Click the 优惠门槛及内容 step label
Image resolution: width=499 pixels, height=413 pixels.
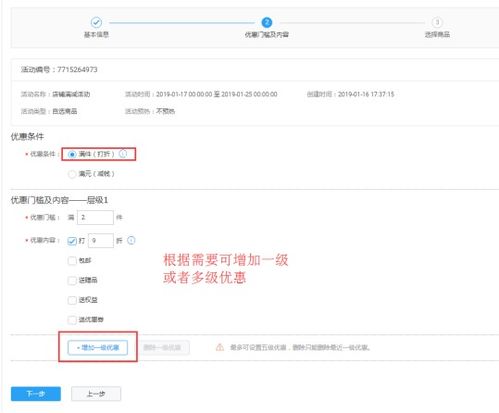267,34
